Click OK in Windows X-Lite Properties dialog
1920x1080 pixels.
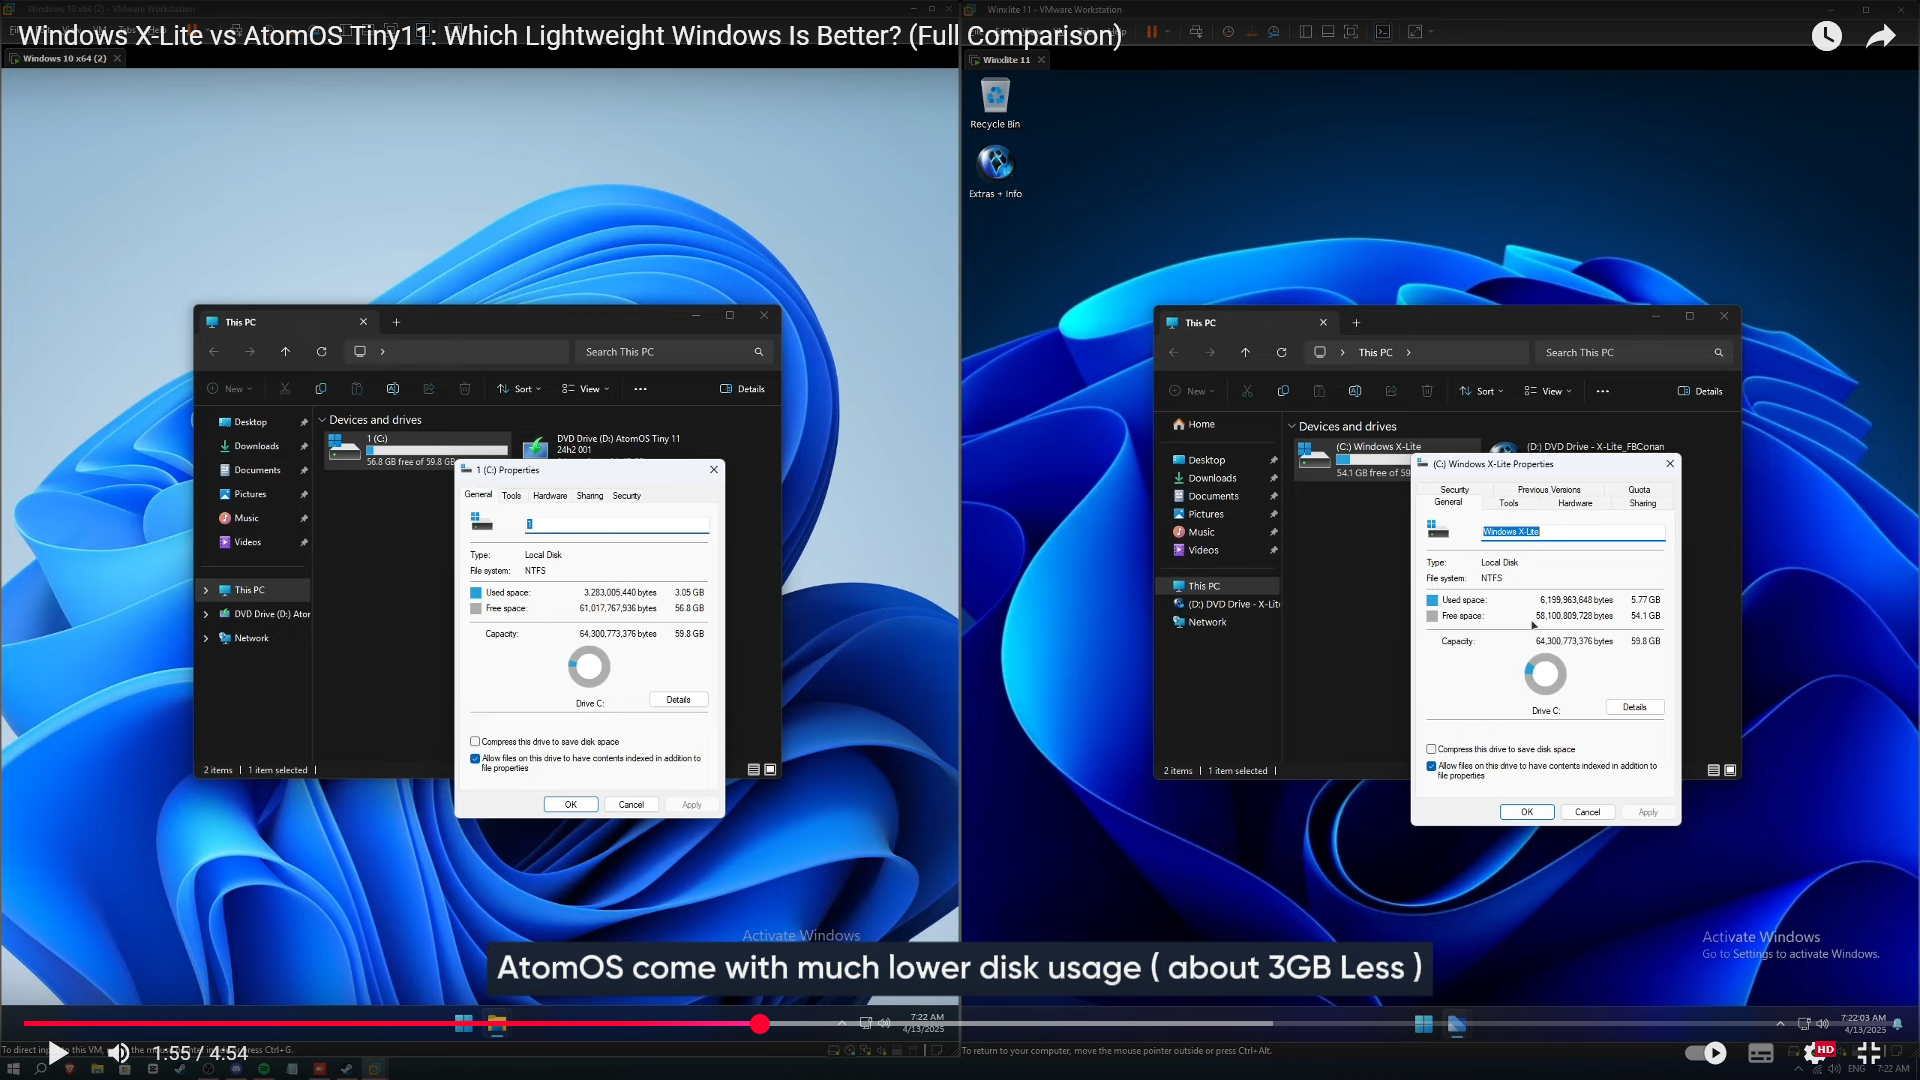pyautogui.click(x=1526, y=812)
